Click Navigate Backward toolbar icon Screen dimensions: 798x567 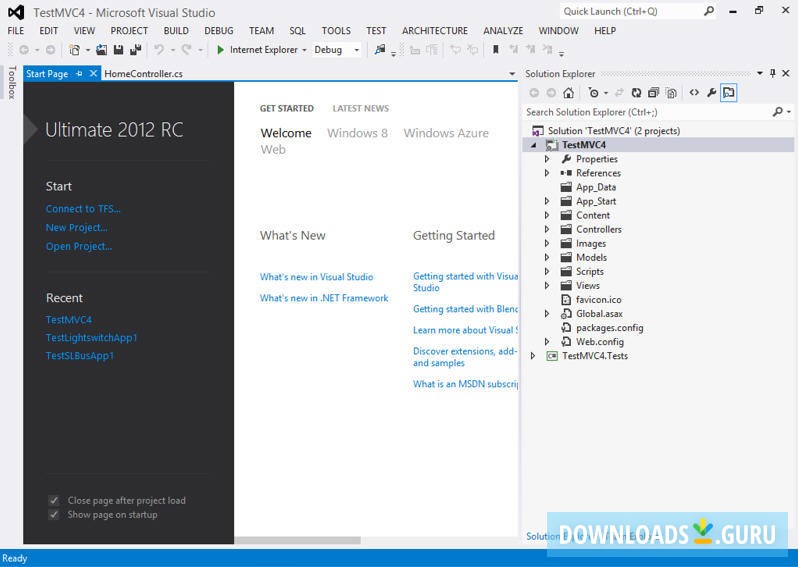tap(24, 50)
